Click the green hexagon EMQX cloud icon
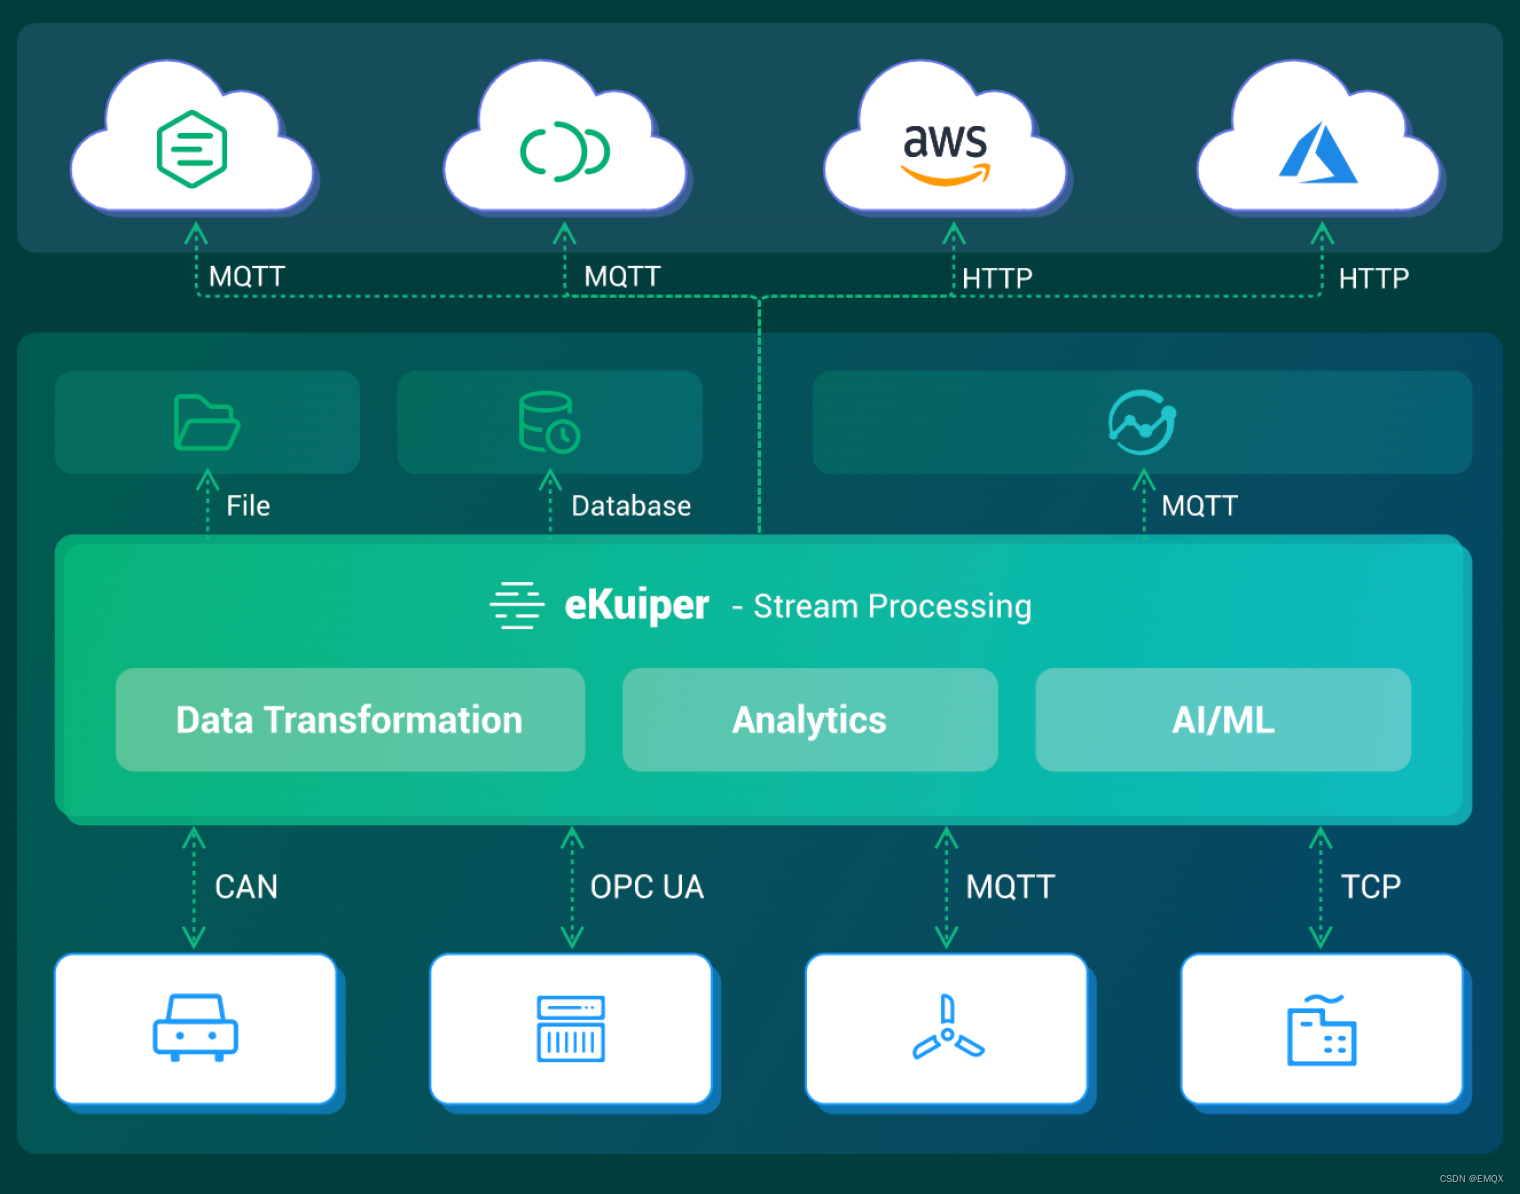This screenshot has height=1194, width=1520. (x=192, y=149)
